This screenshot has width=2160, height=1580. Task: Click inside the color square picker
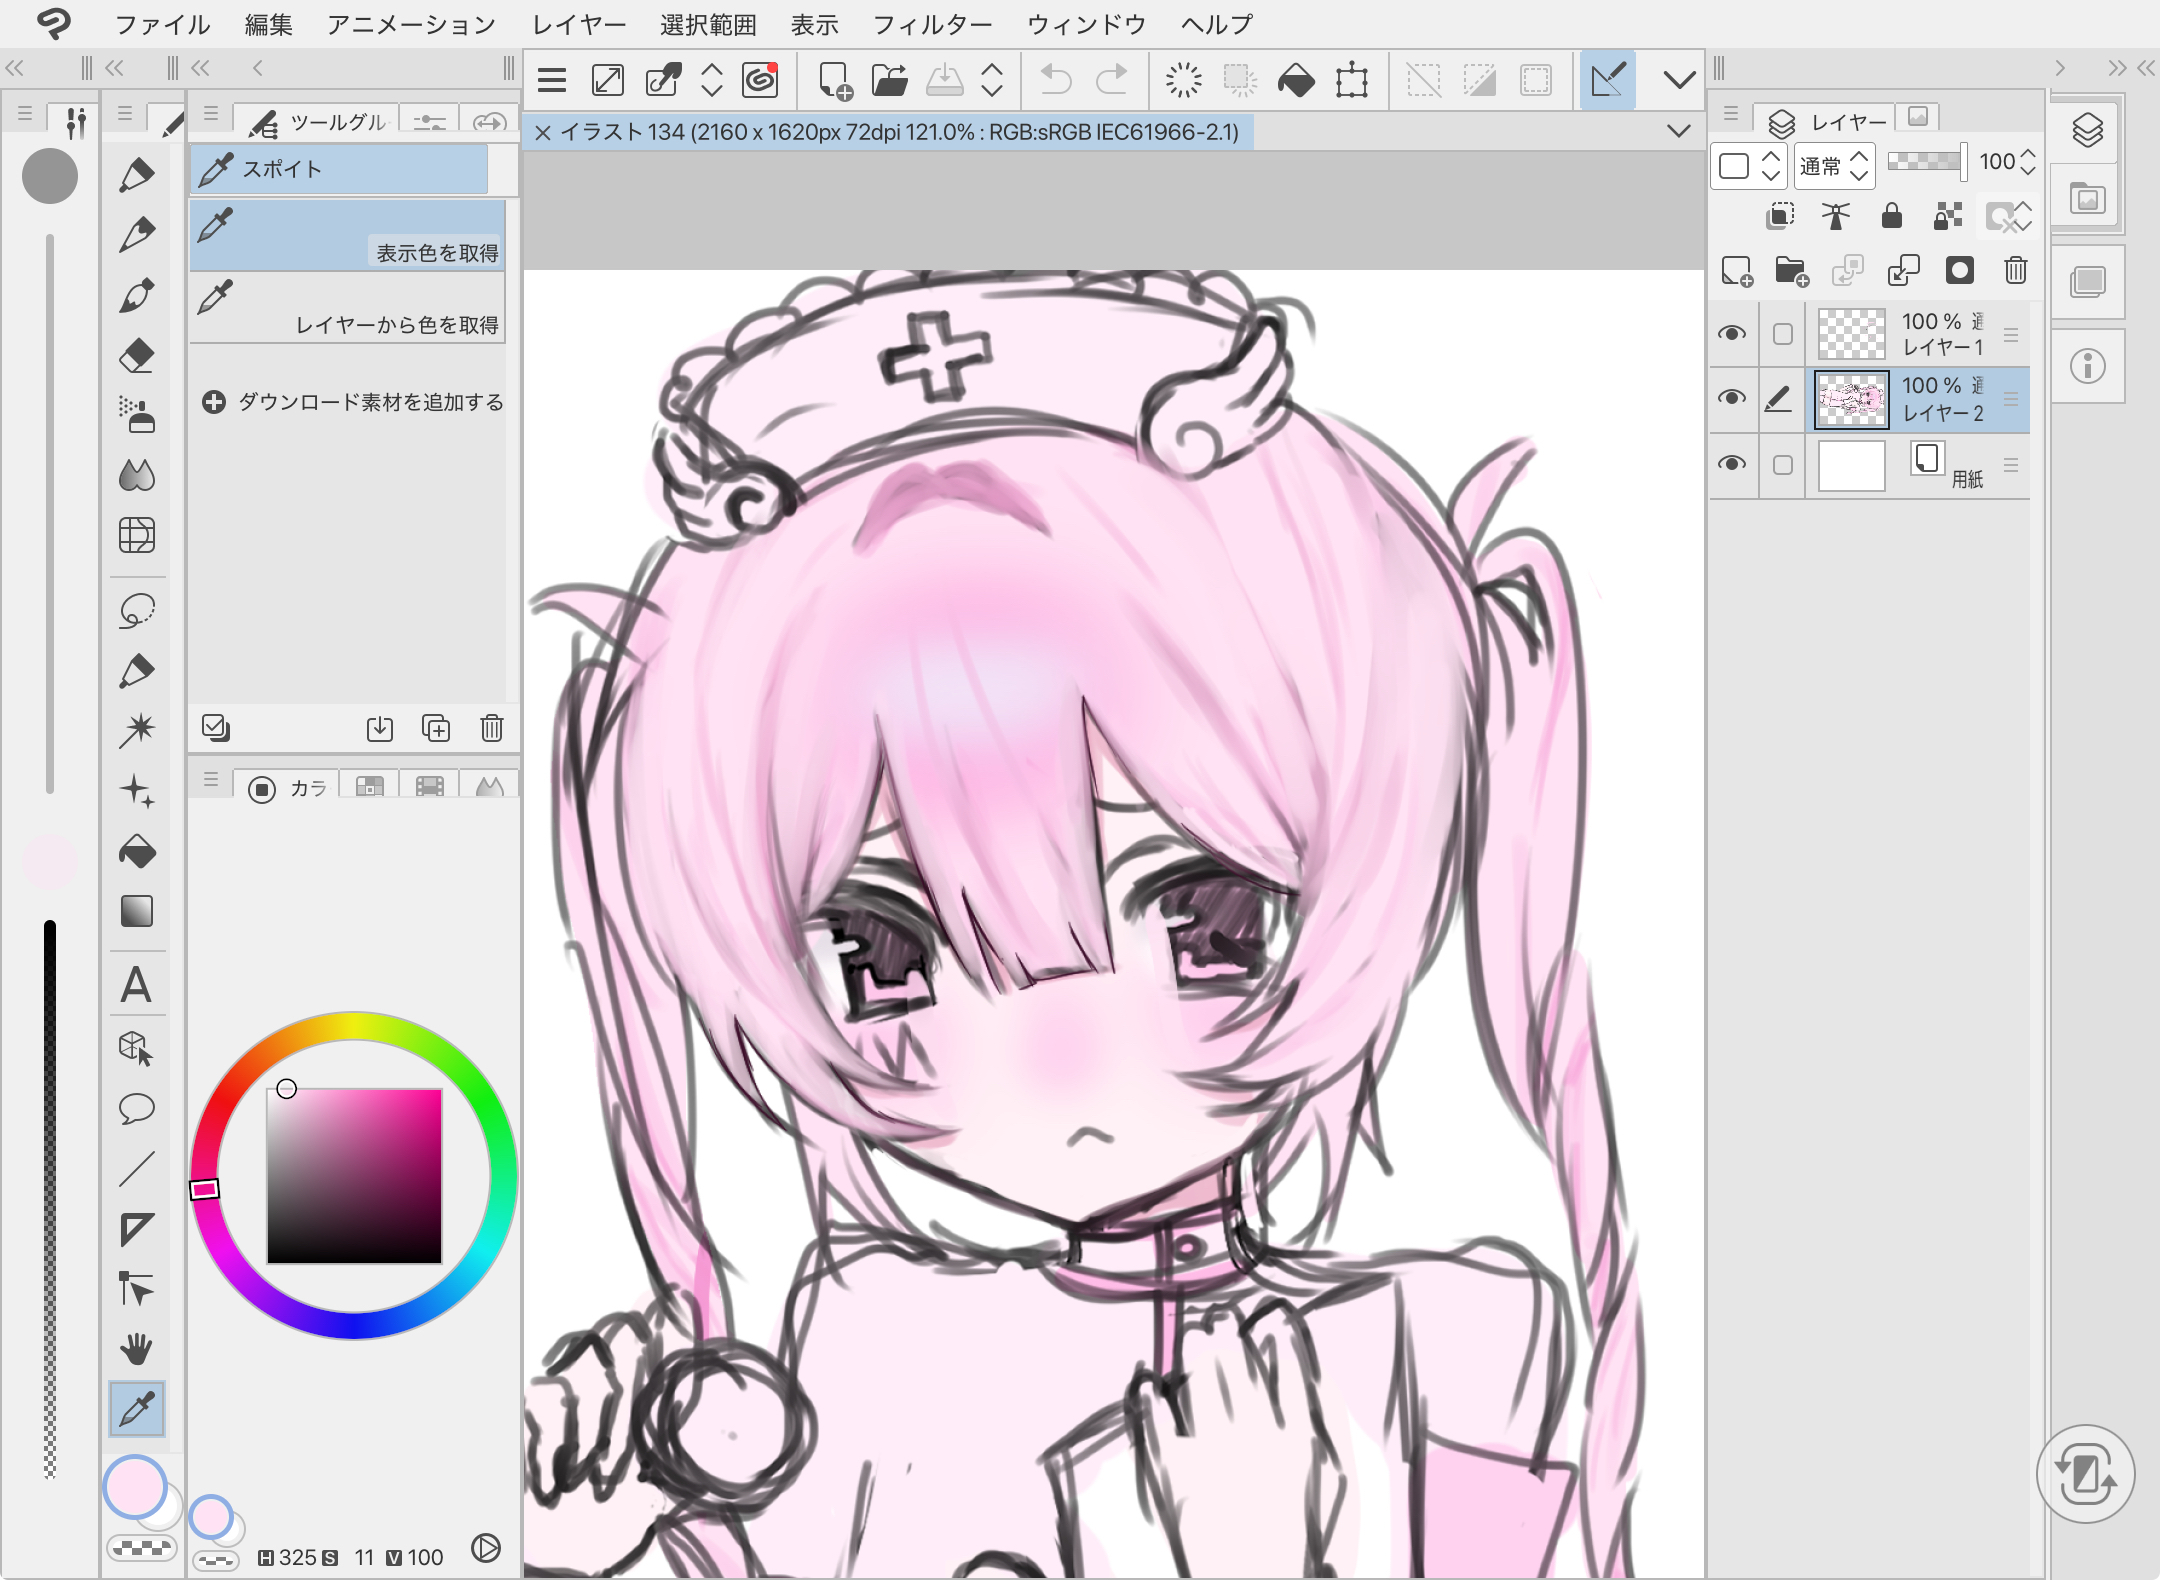pyautogui.click(x=354, y=1176)
